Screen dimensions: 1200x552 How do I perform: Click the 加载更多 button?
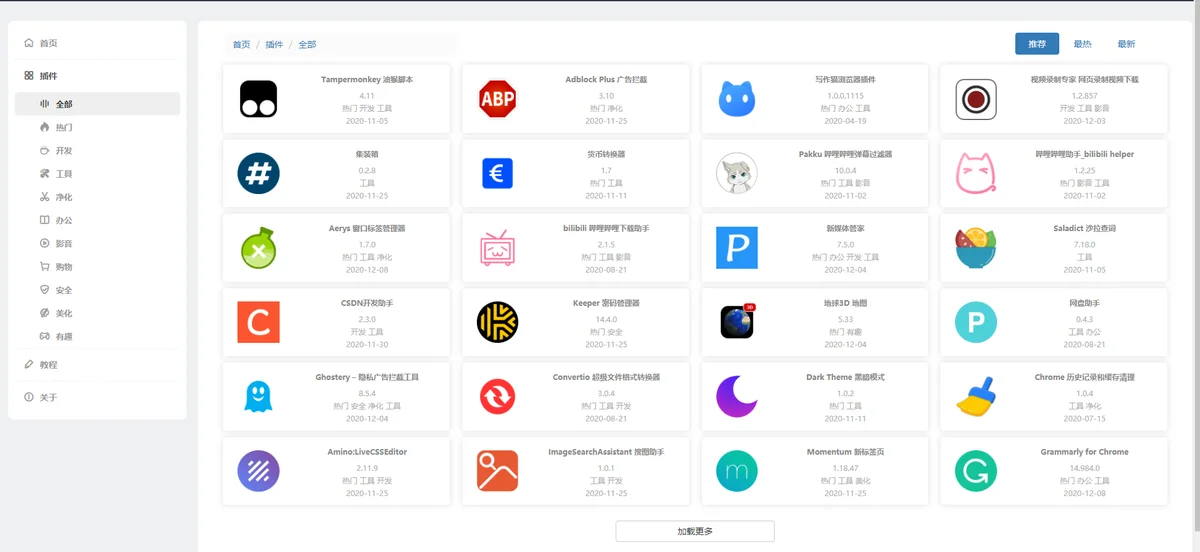coord(695,531)
